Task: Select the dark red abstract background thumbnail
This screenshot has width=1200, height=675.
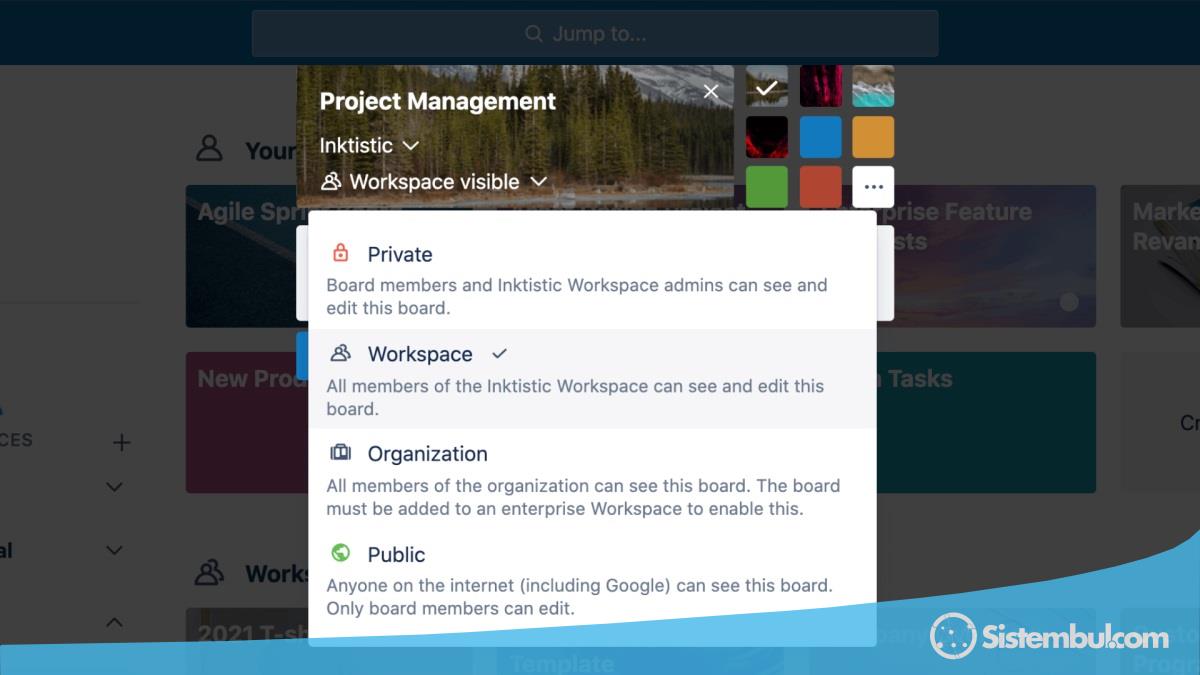Action: pyautogui.click(x=821, y=87)
